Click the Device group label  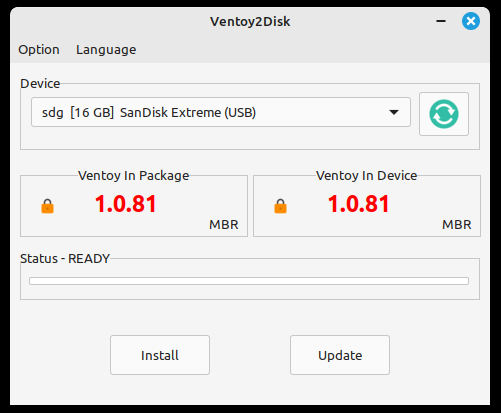[x=40, y=84]
